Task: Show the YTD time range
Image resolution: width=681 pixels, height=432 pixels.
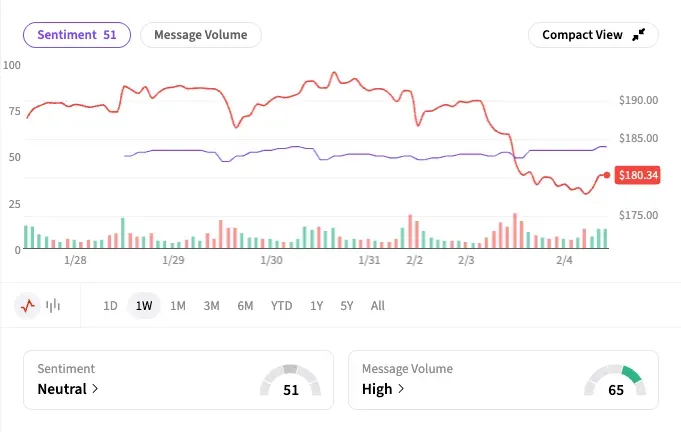Action: coord(281,306)
